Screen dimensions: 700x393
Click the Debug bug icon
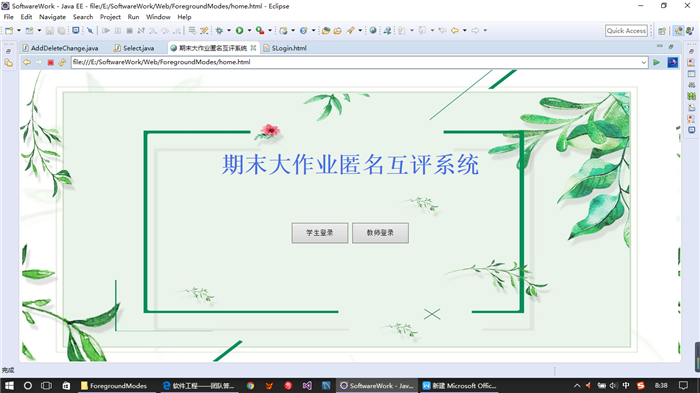tap(219, 30)
